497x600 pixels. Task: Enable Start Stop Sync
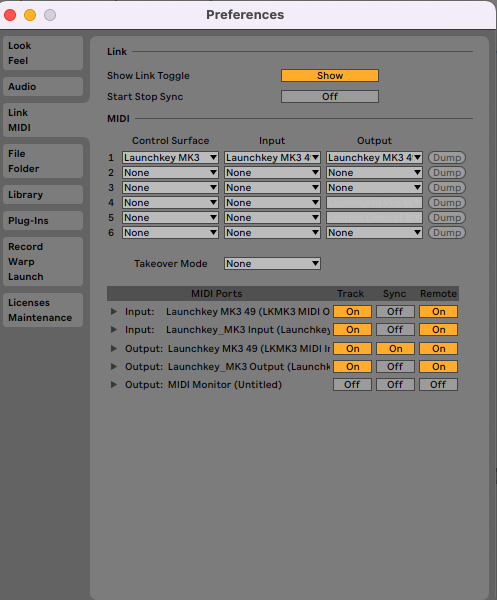(x=330, y=96)
